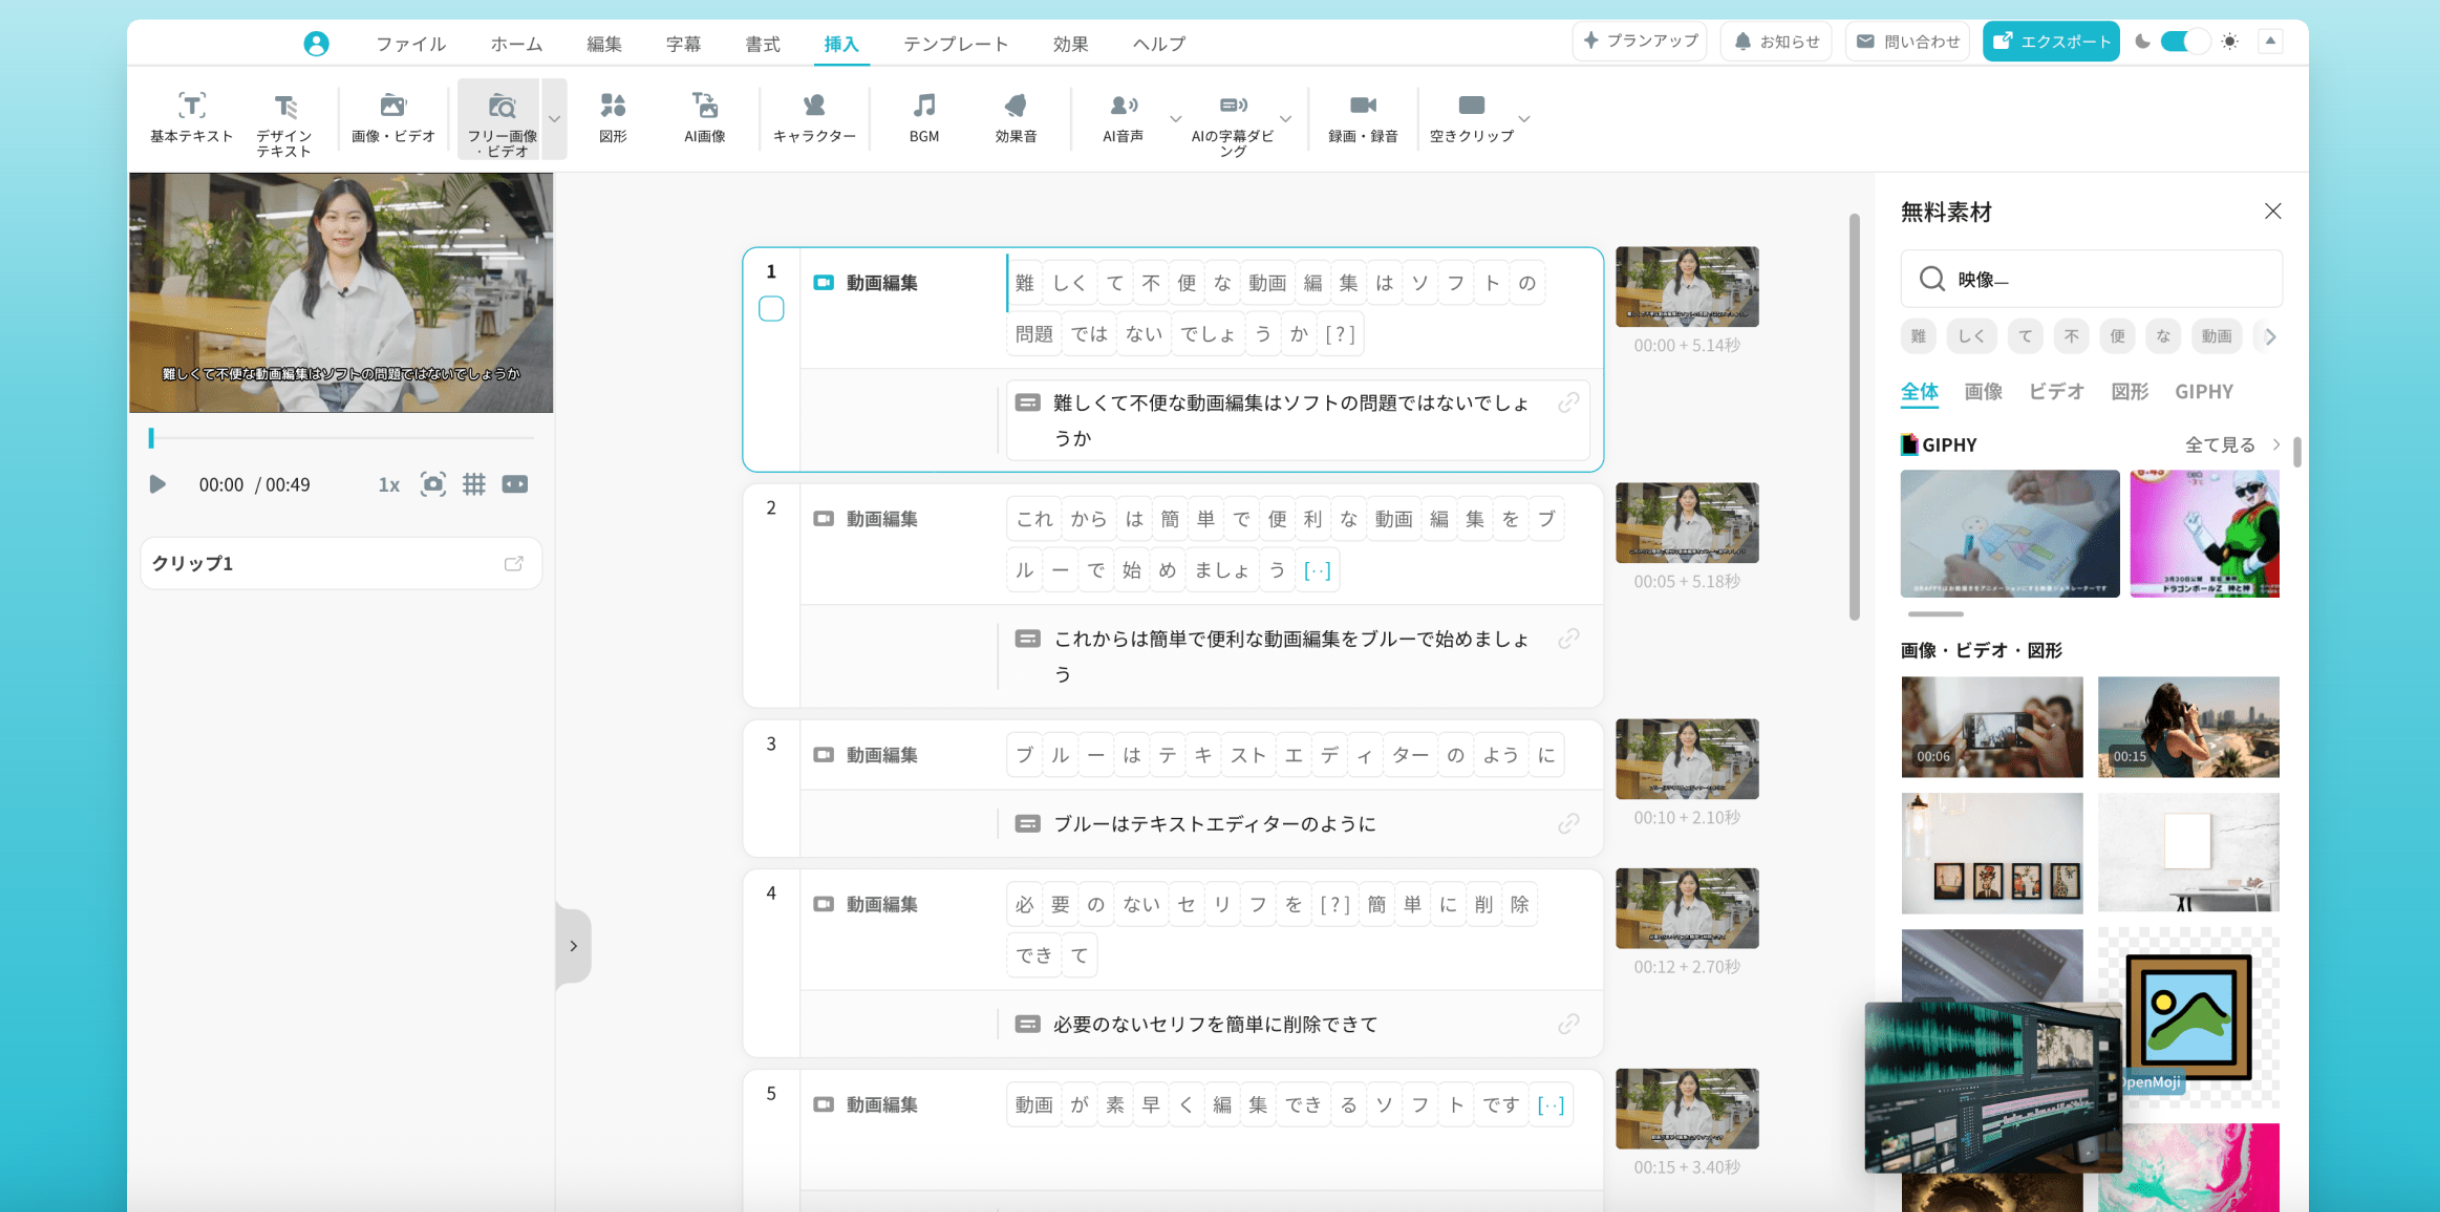Select the 不 keyword tag

coord(2071,336)
